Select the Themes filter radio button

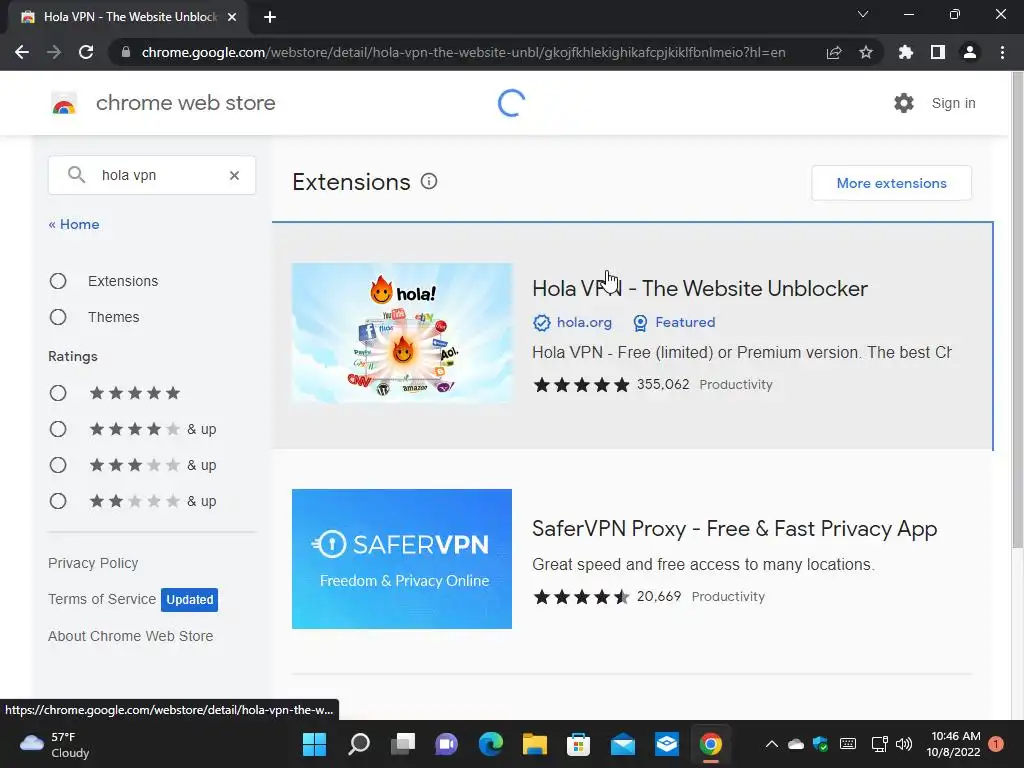[x=58, y=317]
